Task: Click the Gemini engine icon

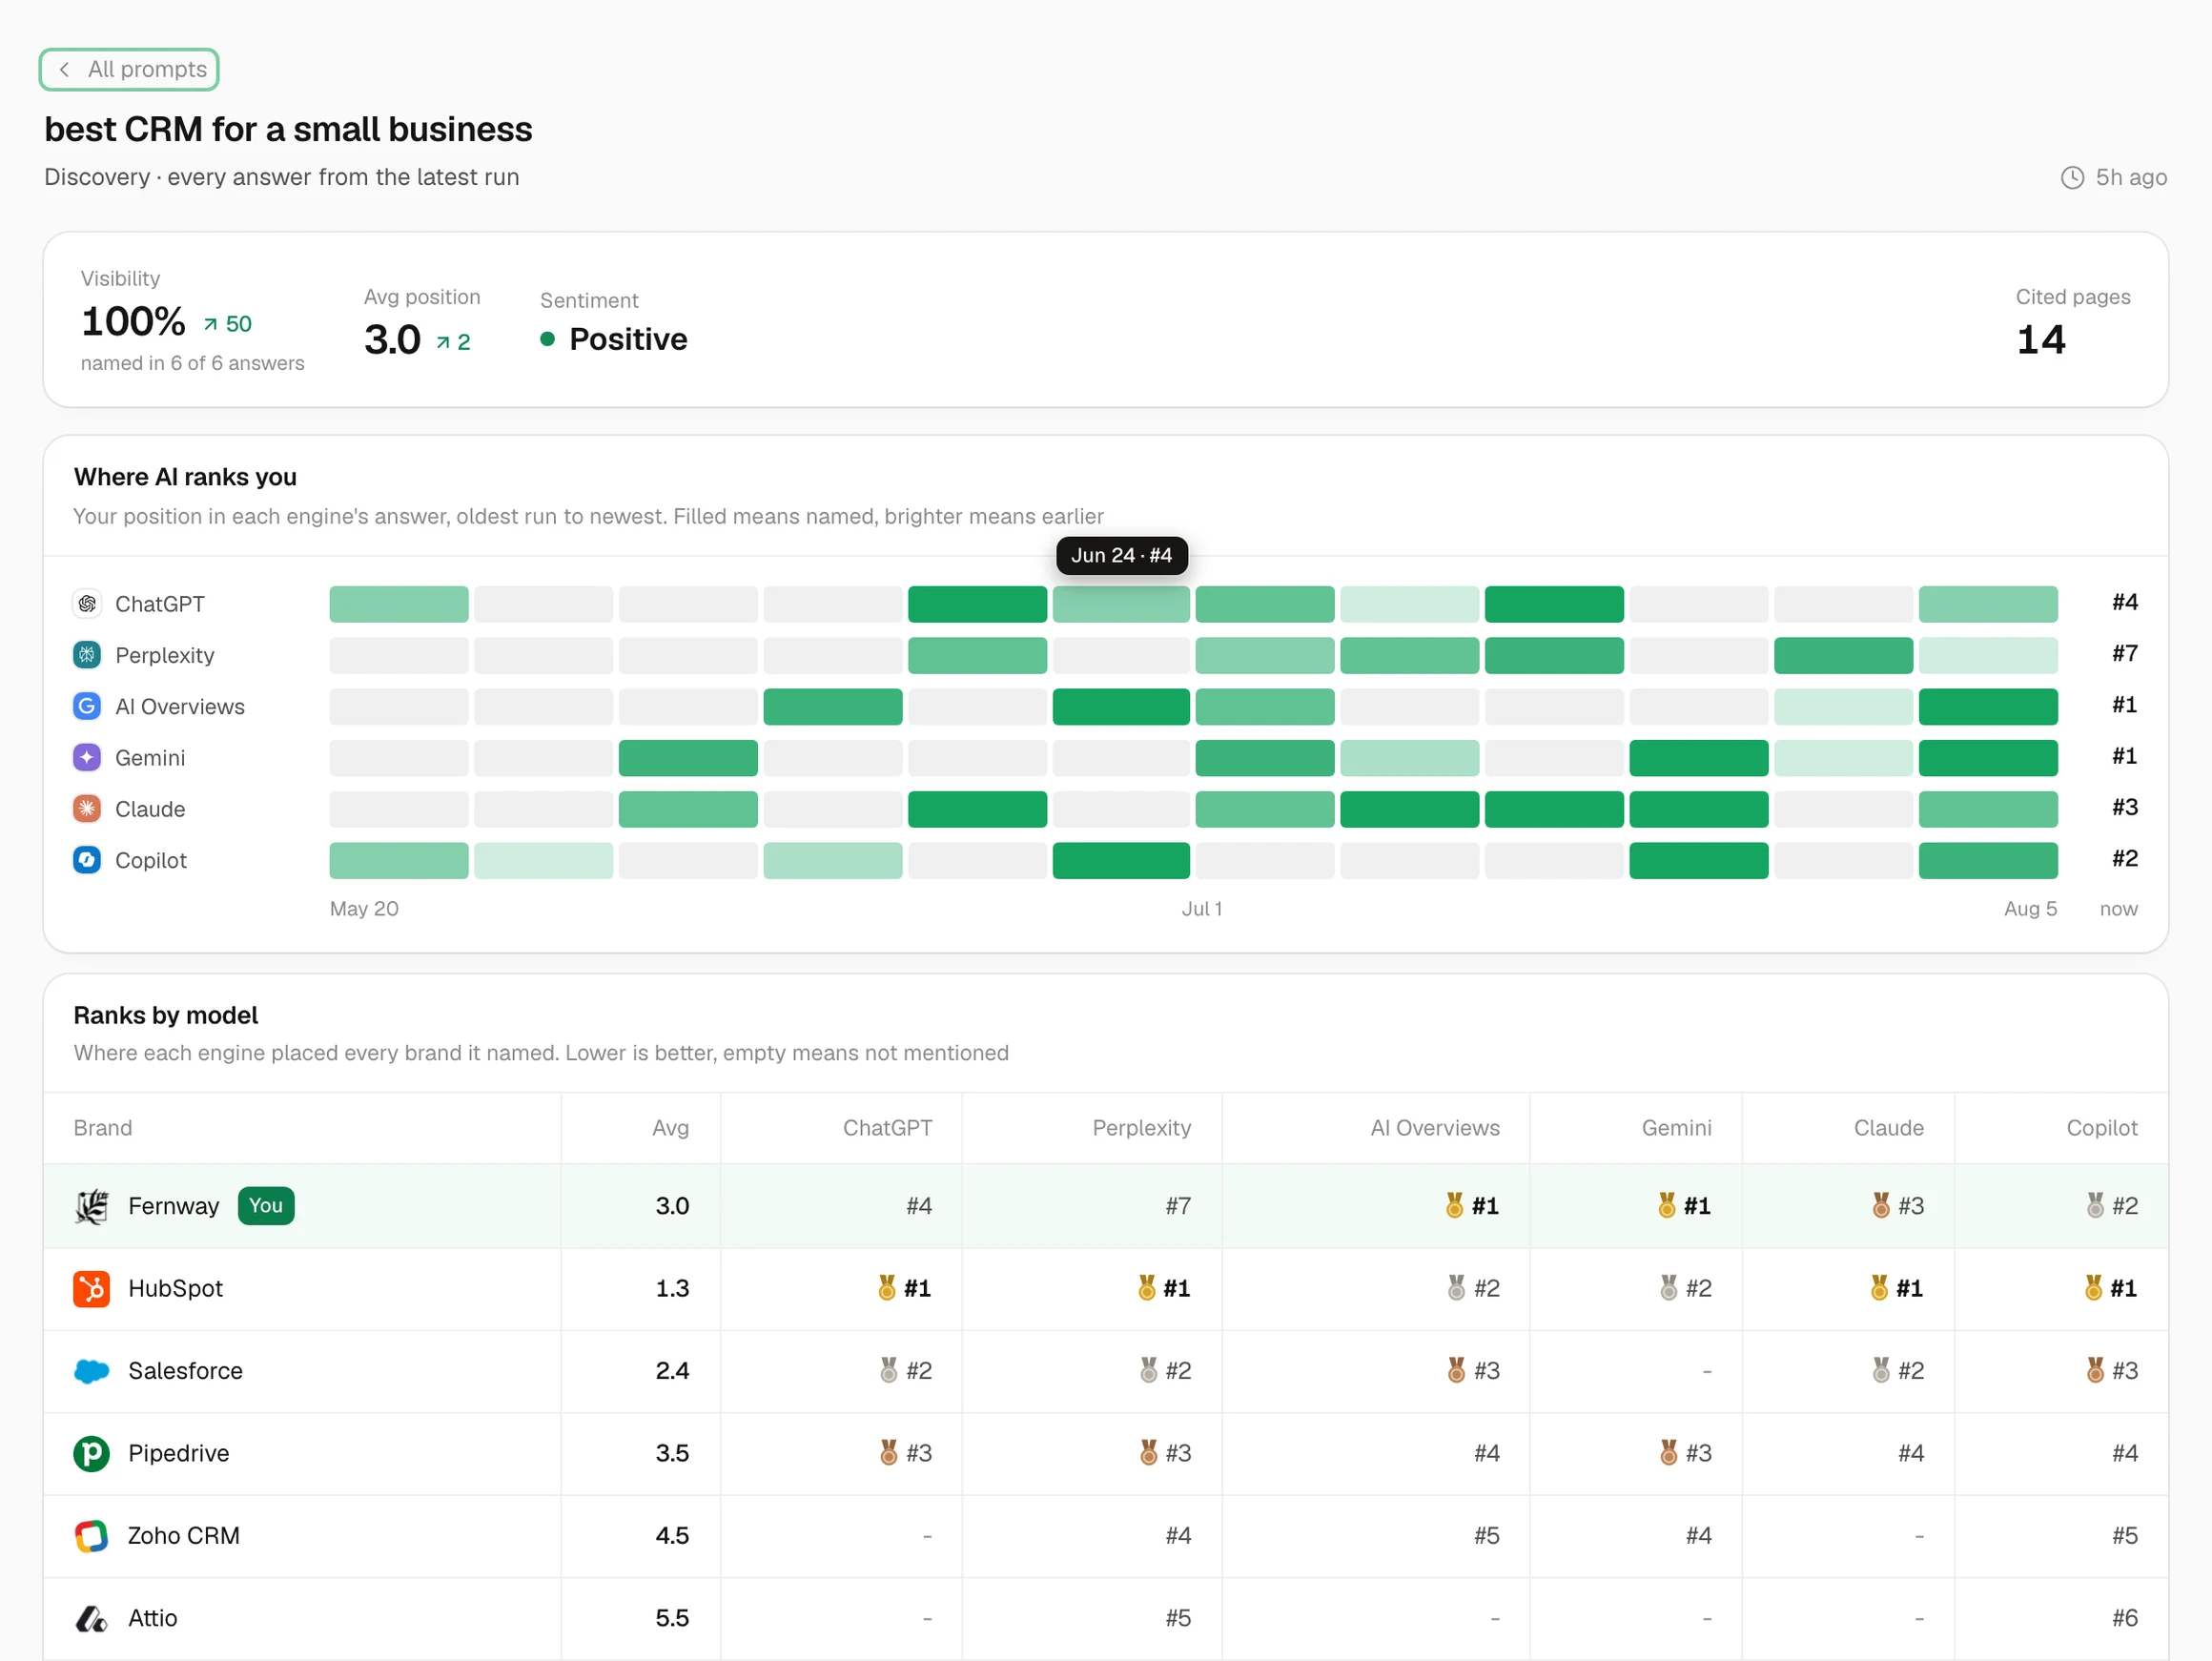Action: coord(87,757)
